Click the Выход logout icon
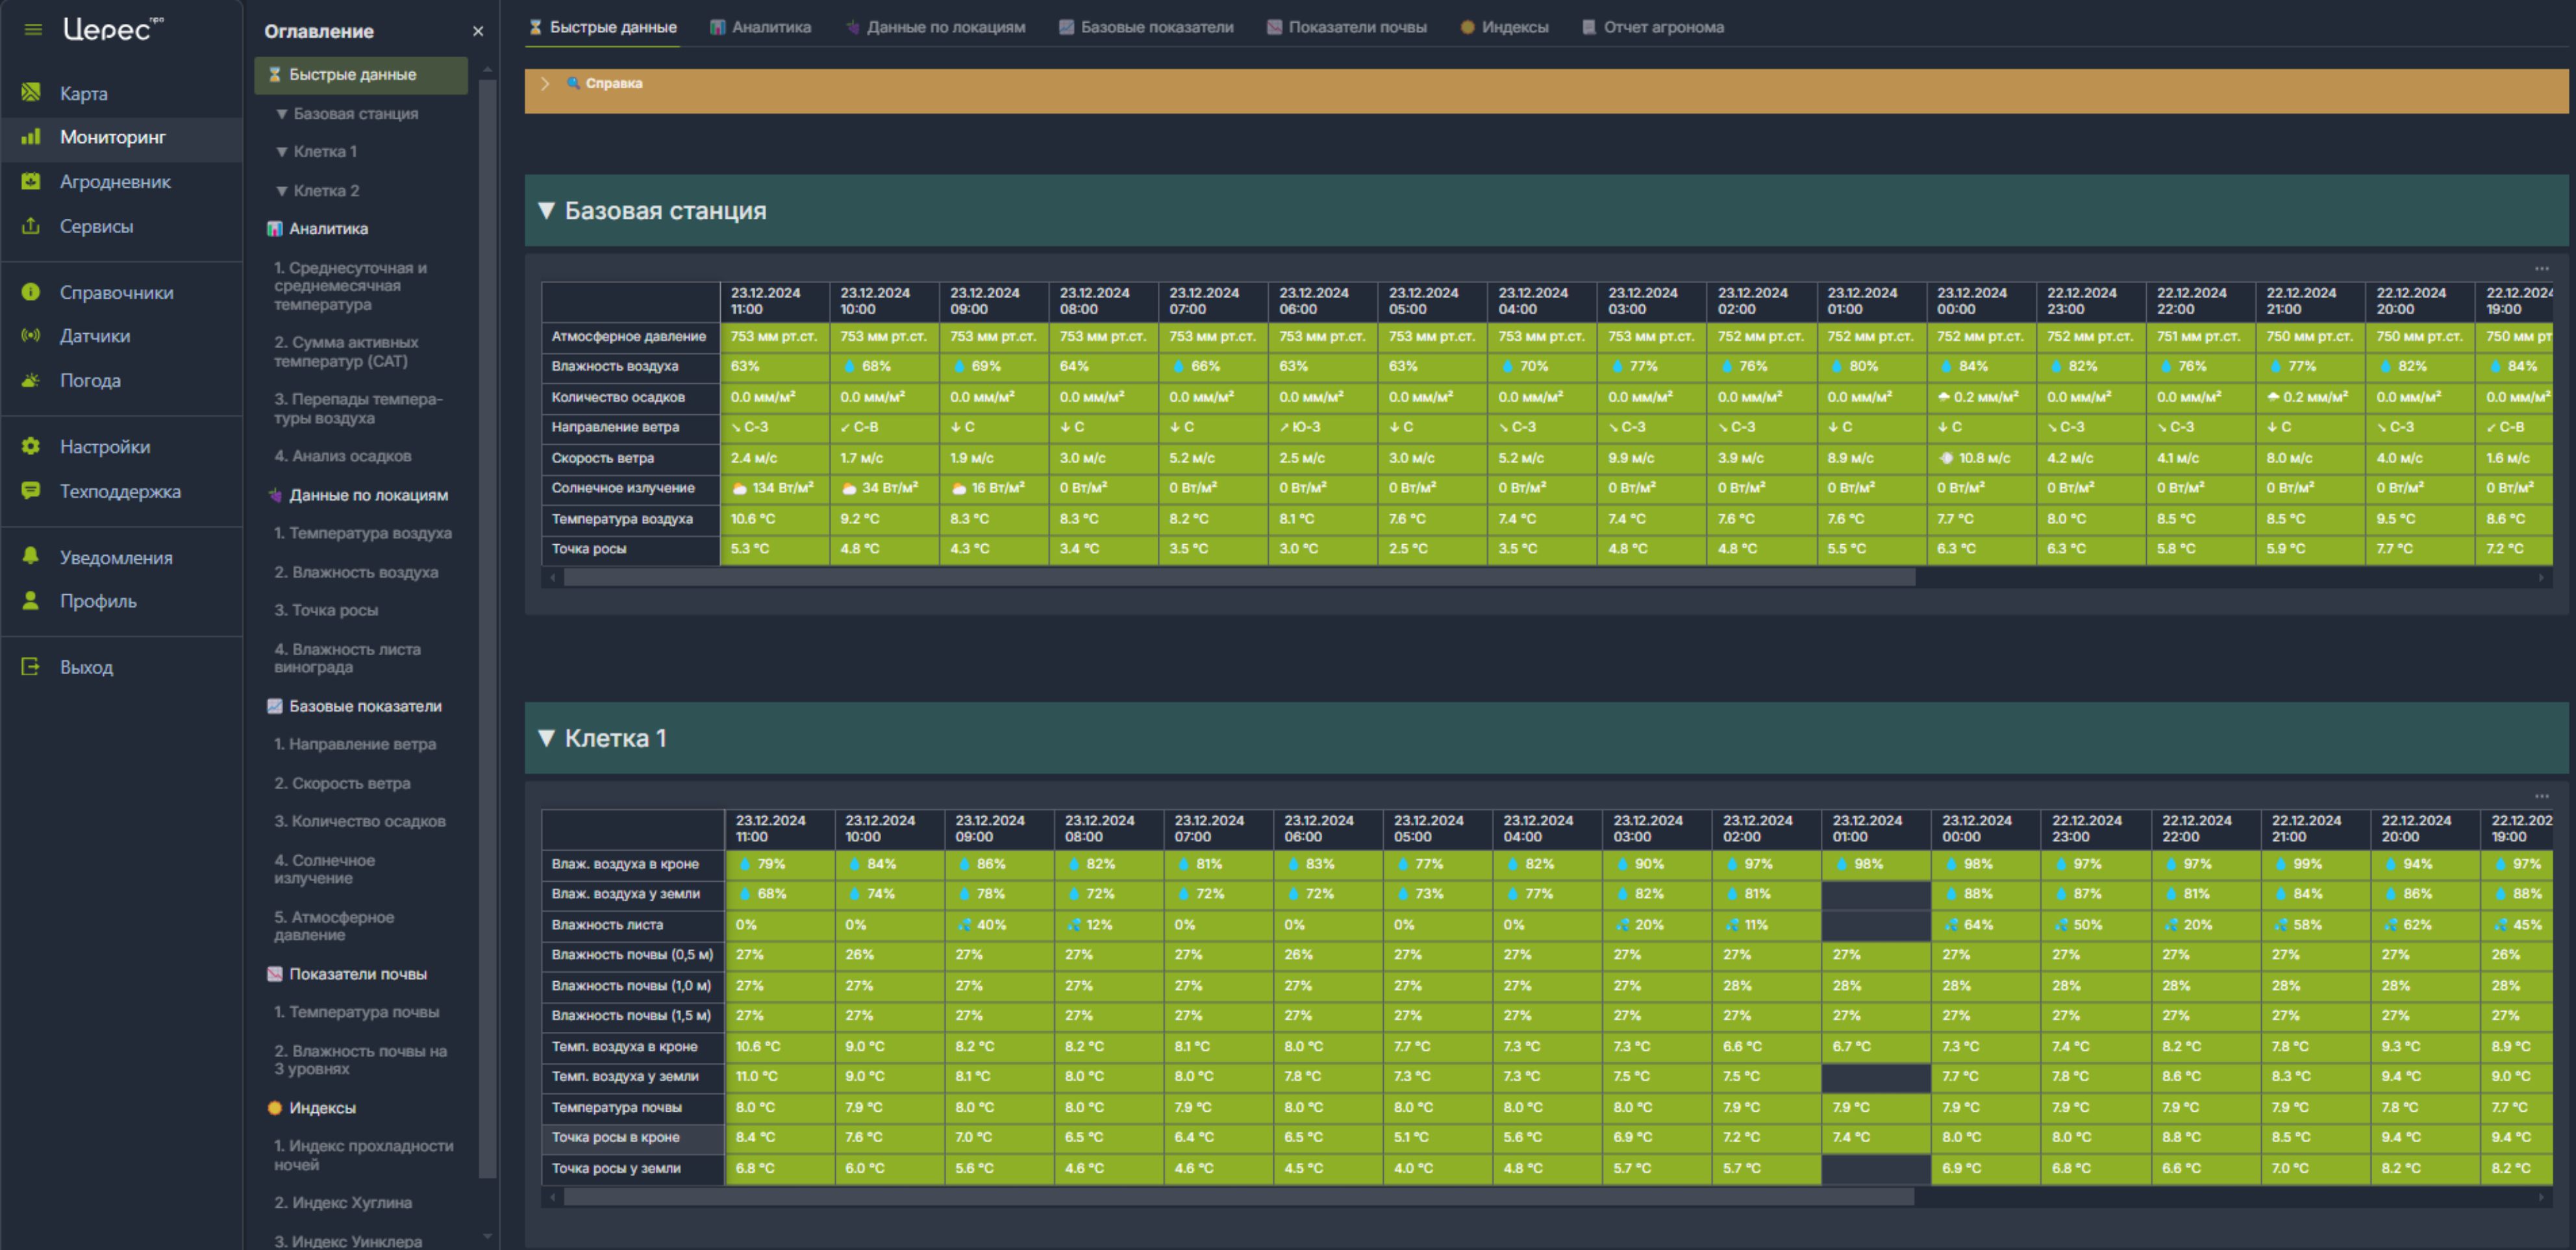 point(31,666)
